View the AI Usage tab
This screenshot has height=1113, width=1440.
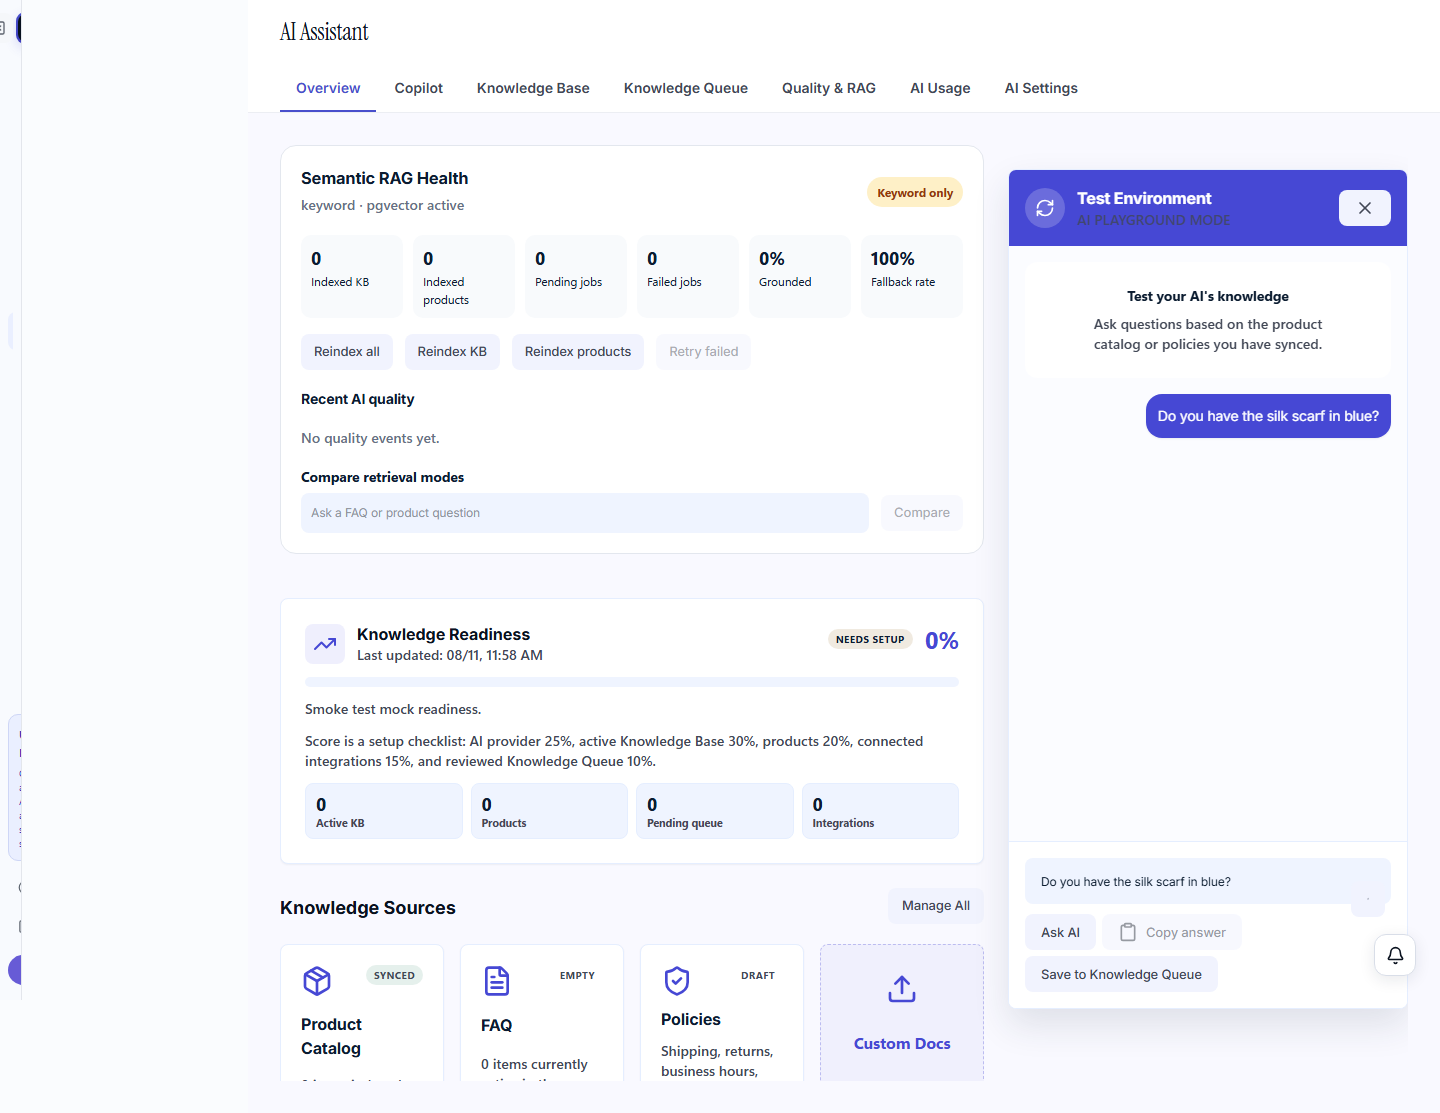point(940,88)
